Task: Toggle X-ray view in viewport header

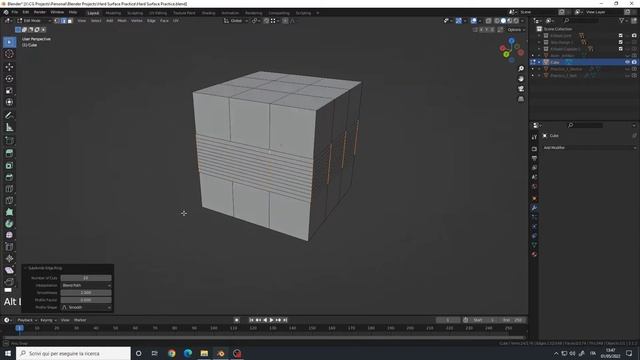Action: [x=489, y=20]
